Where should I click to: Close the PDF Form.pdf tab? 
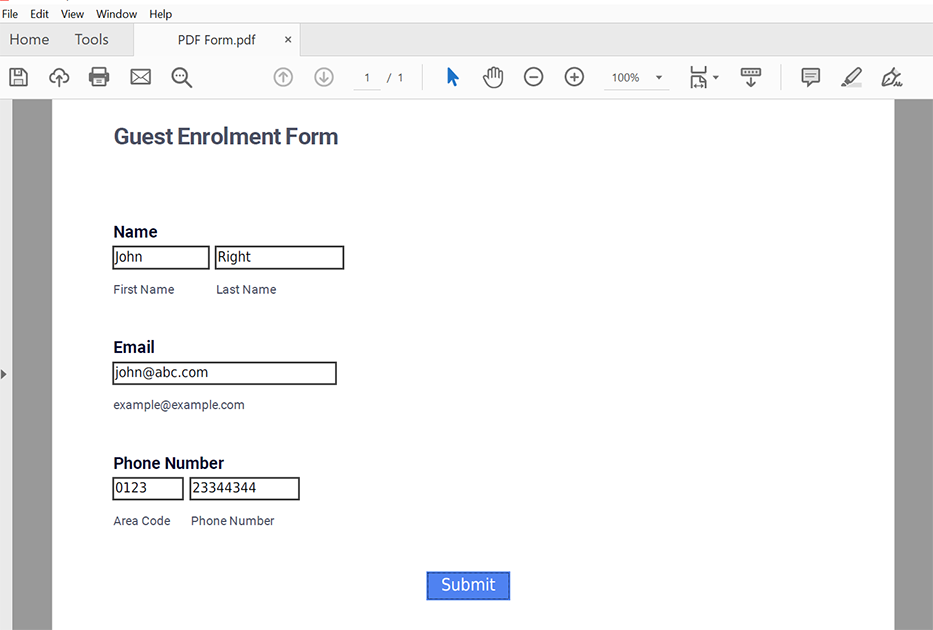(x=288, y=40)
